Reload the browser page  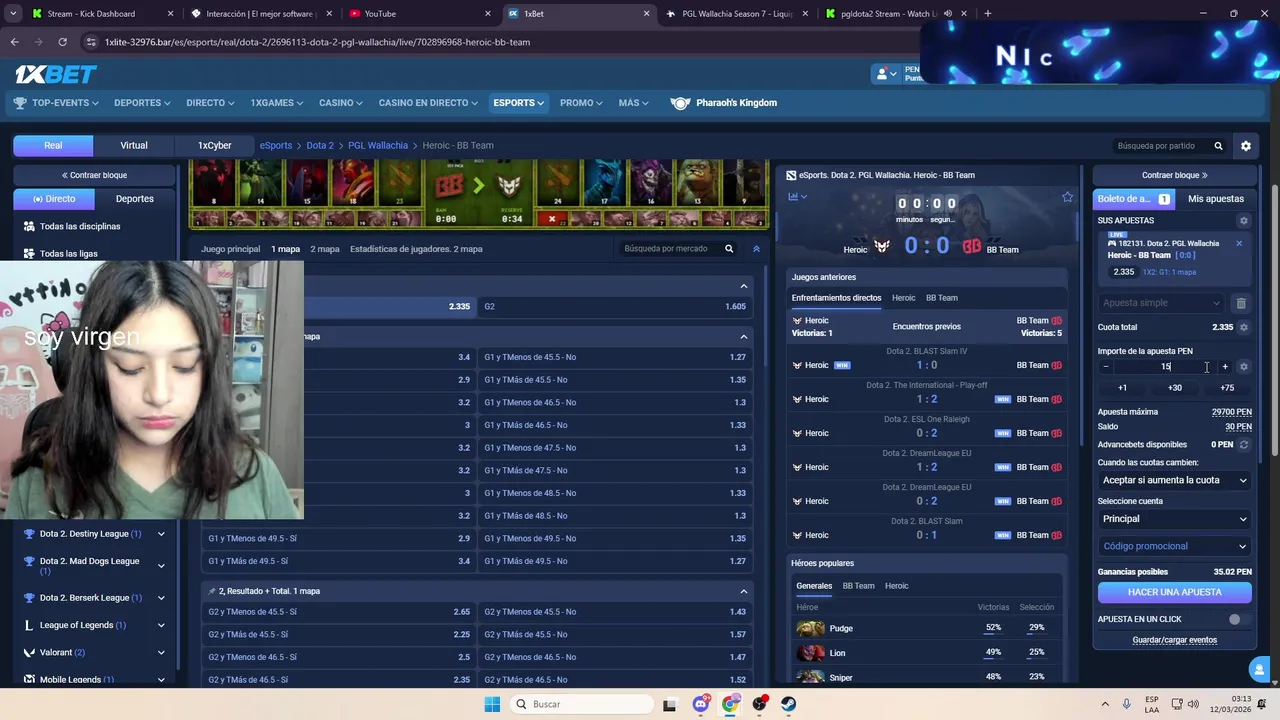(62, 42)
